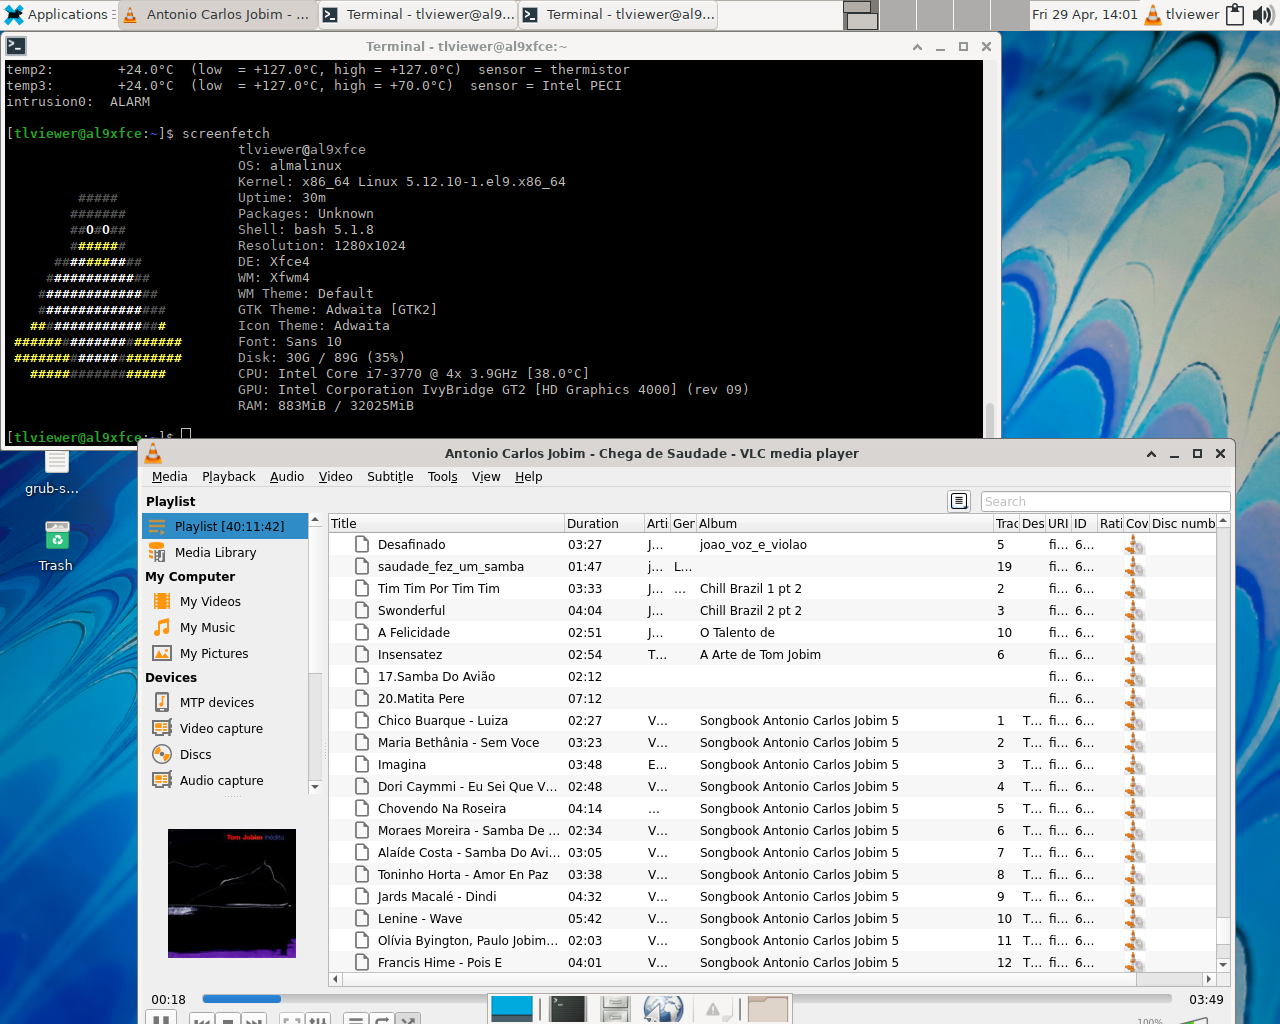Open the clipboard manager tray icon
The height and width of the screenshot is (1024, 1280).
click(1235, 14)
